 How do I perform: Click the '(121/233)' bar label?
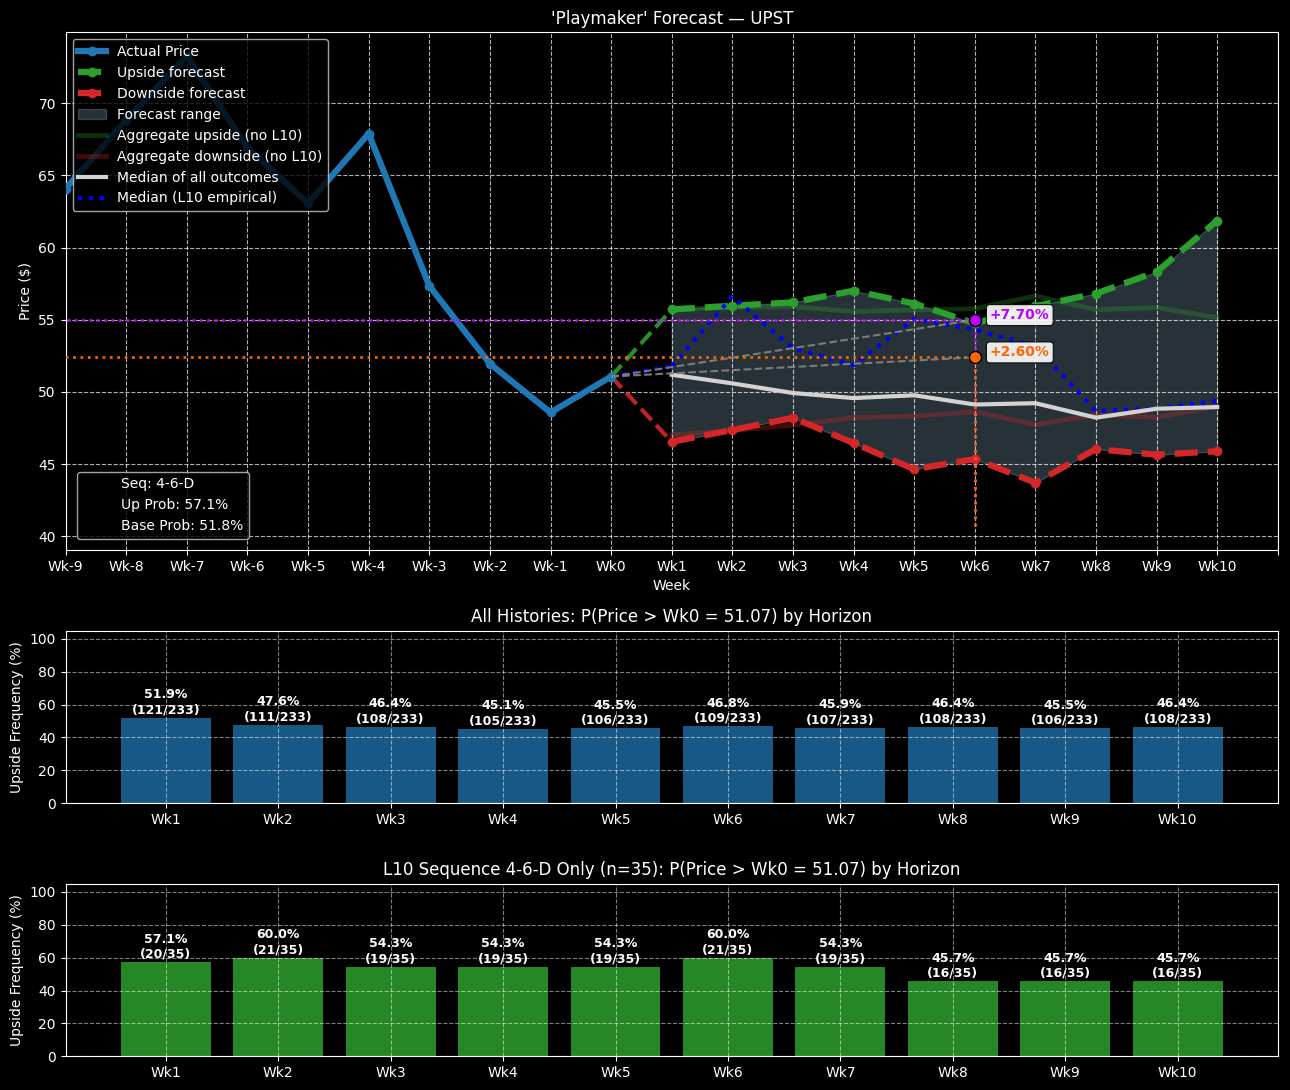[x=166, y=710]
